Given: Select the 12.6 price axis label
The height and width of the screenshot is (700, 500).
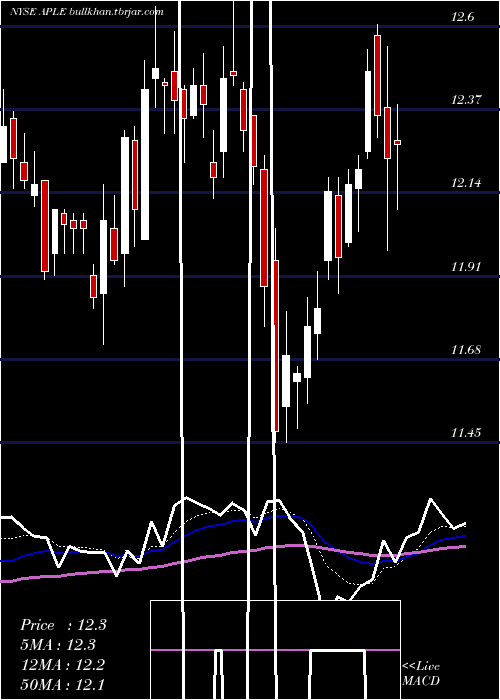Looking at the screenshot, I should 462,17.
